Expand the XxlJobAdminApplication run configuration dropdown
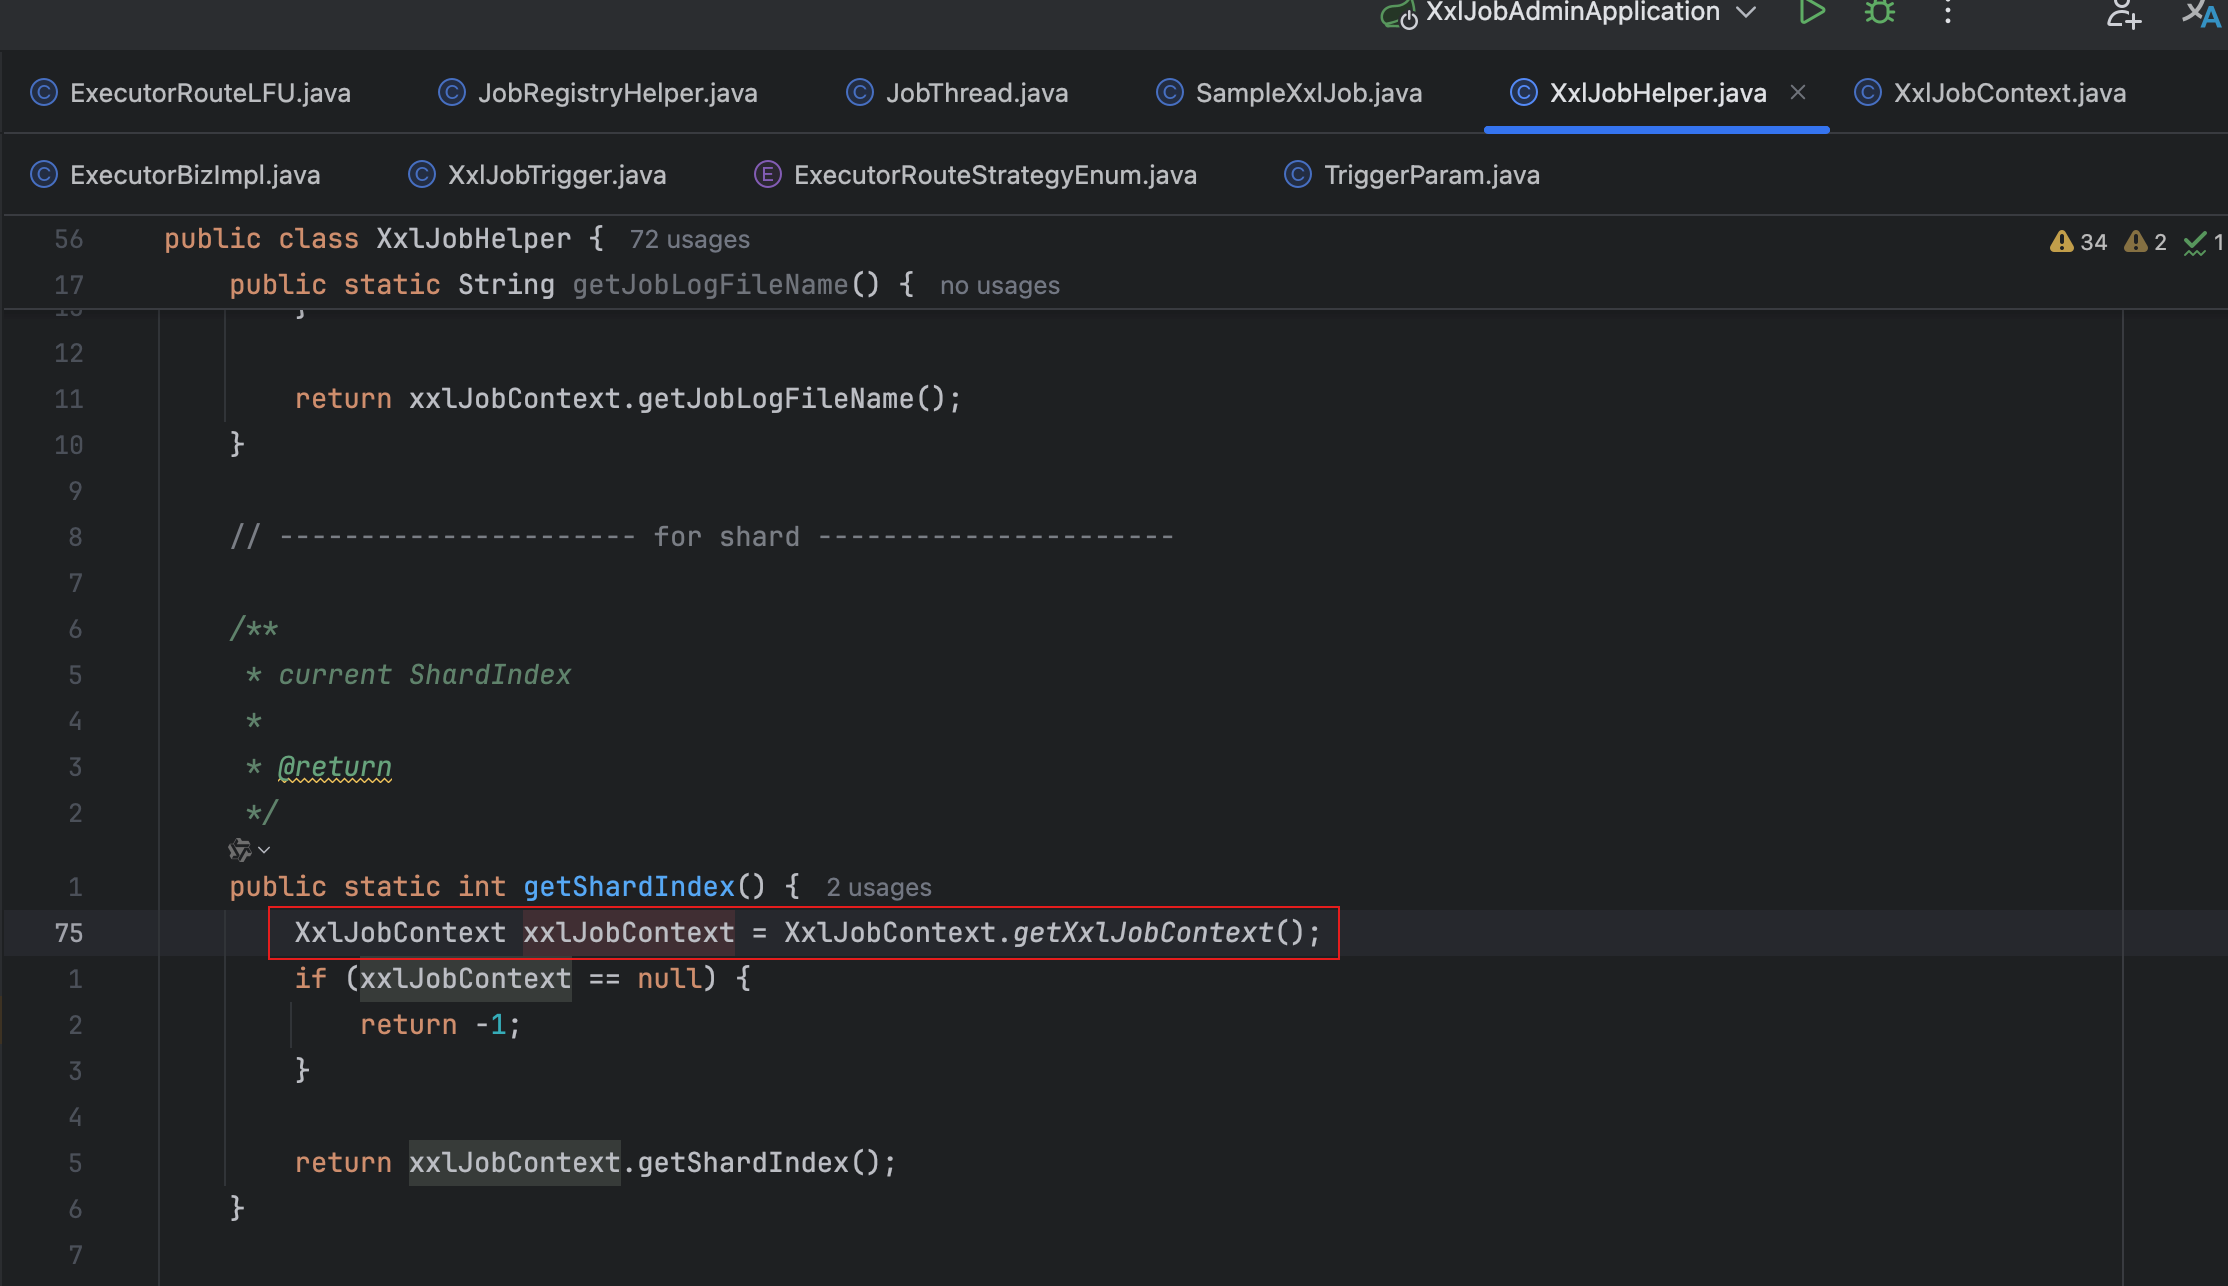The image size is (2228, 1286). point(1746,12)
